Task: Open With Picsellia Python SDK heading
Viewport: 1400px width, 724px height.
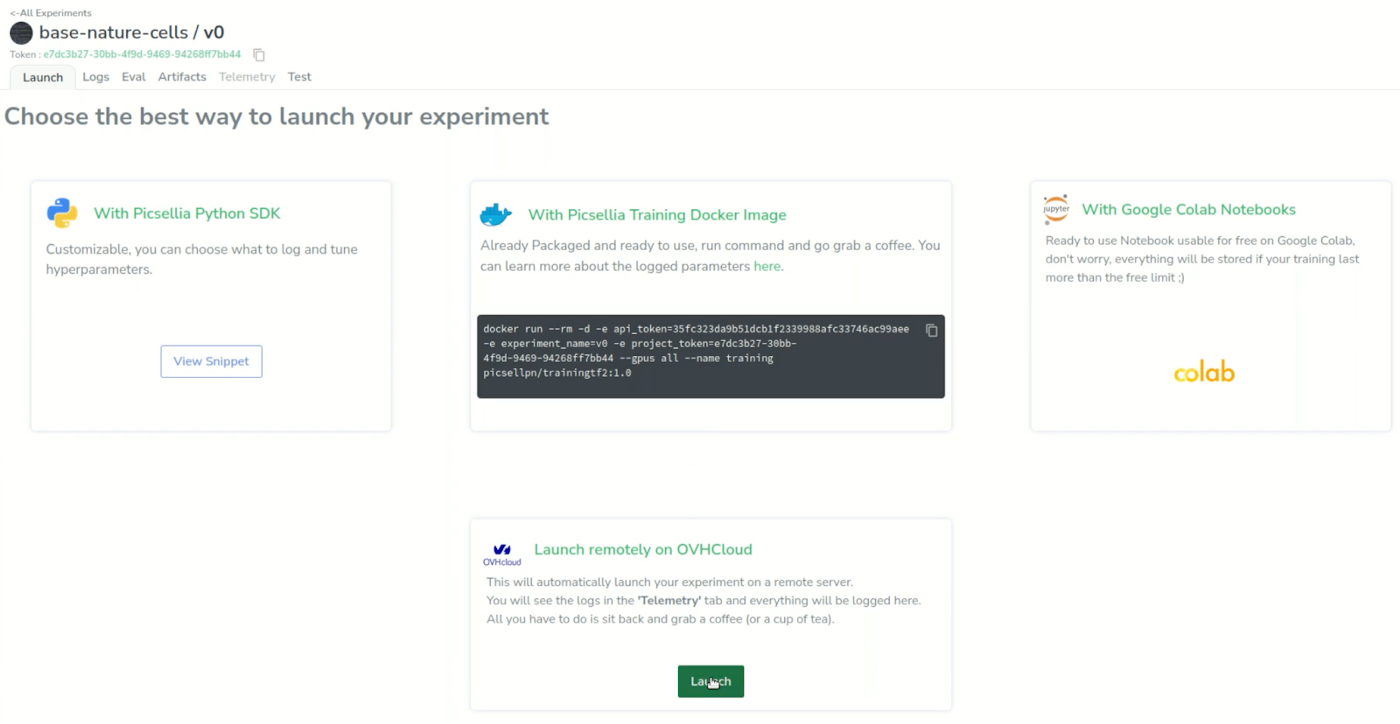Action: tap(187, 213)
